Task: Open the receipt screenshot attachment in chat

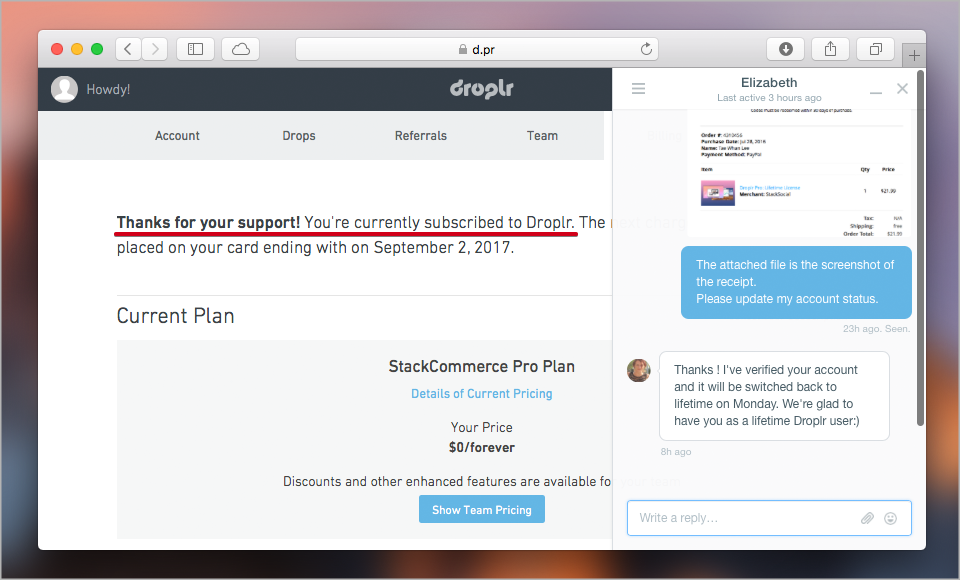Action: 799,173
